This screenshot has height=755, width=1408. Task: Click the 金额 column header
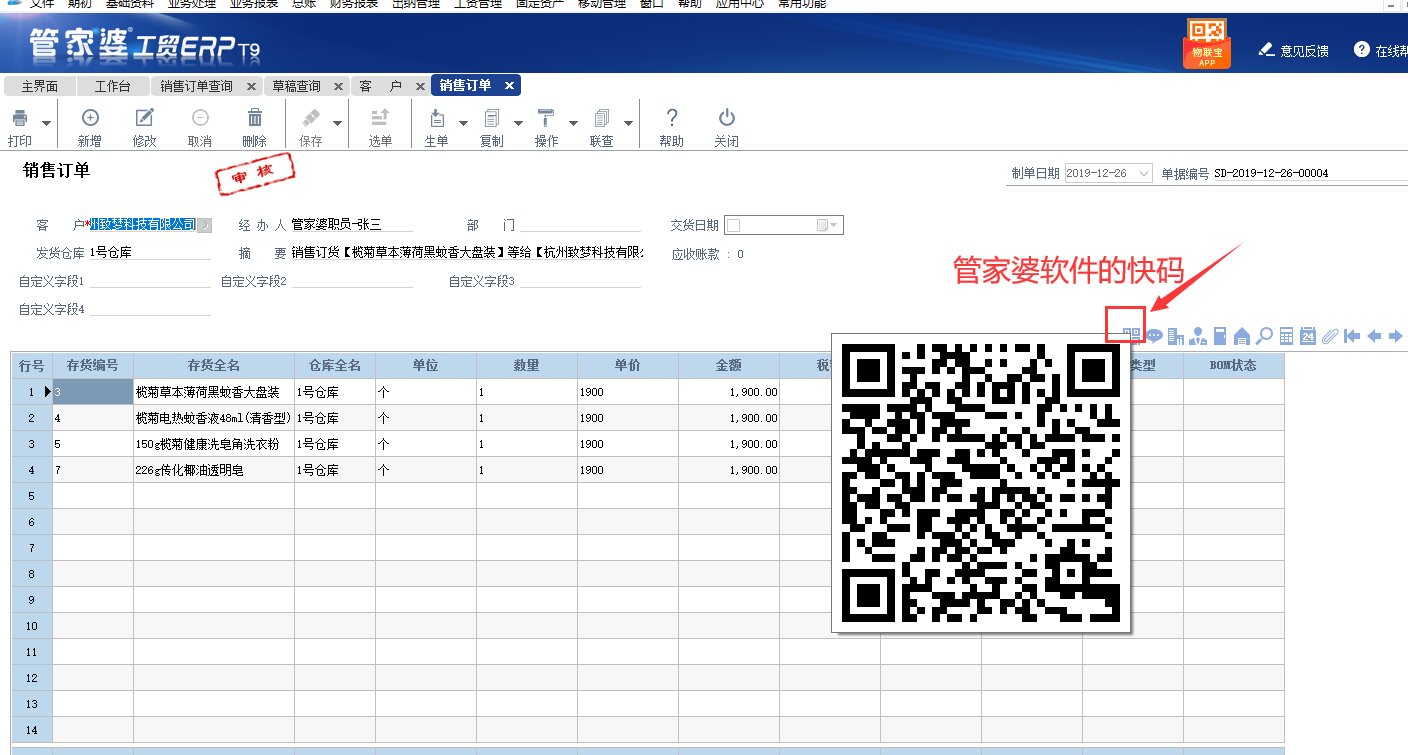point(729,366)
